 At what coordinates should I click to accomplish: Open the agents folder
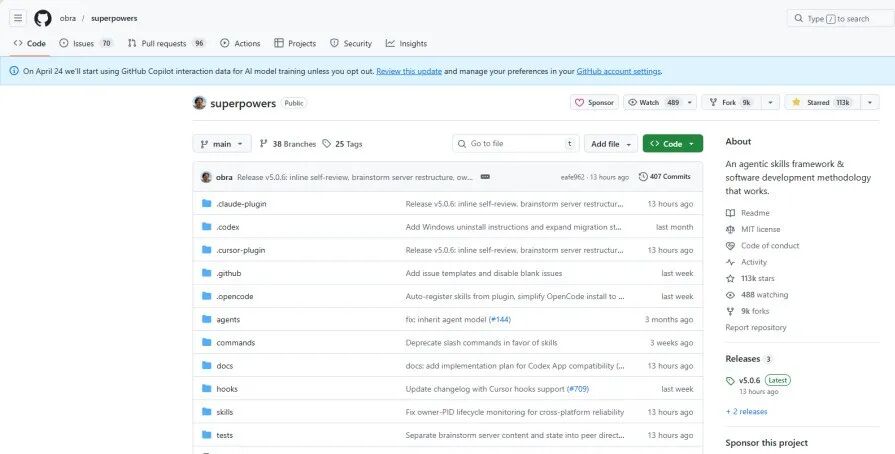(228, 319)
